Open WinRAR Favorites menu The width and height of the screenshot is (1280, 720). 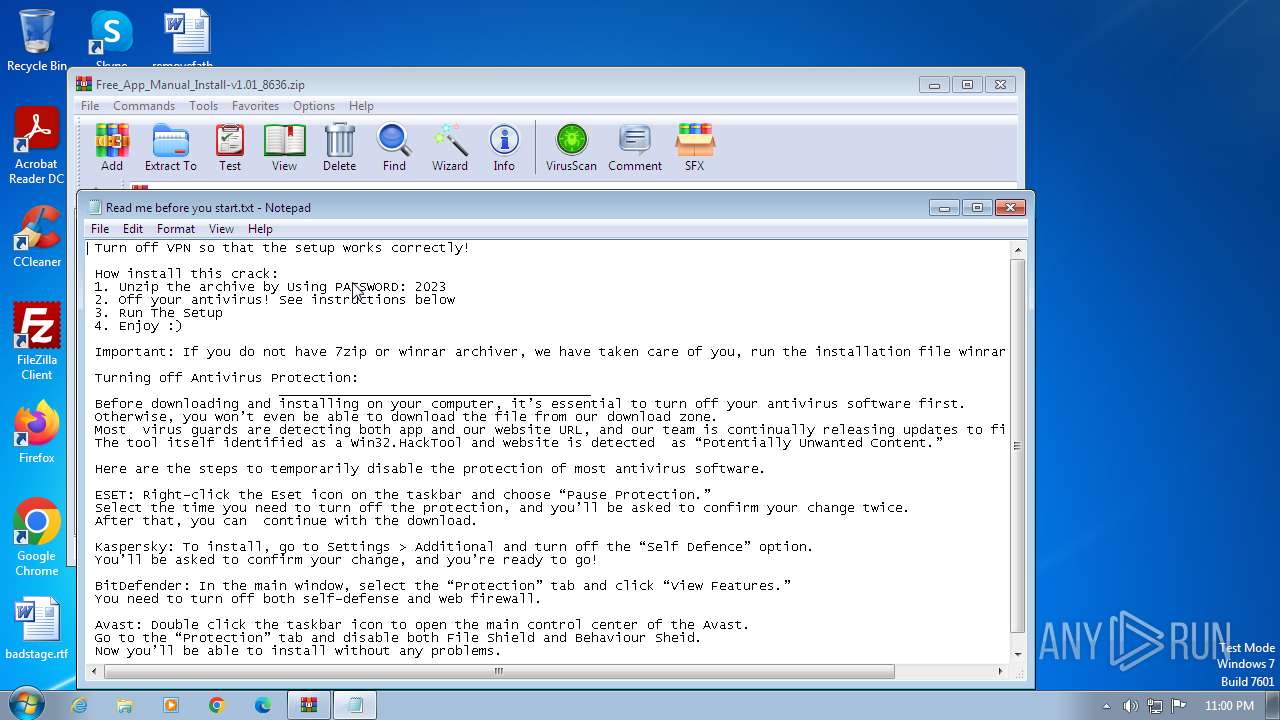click(x=255, y=106)
